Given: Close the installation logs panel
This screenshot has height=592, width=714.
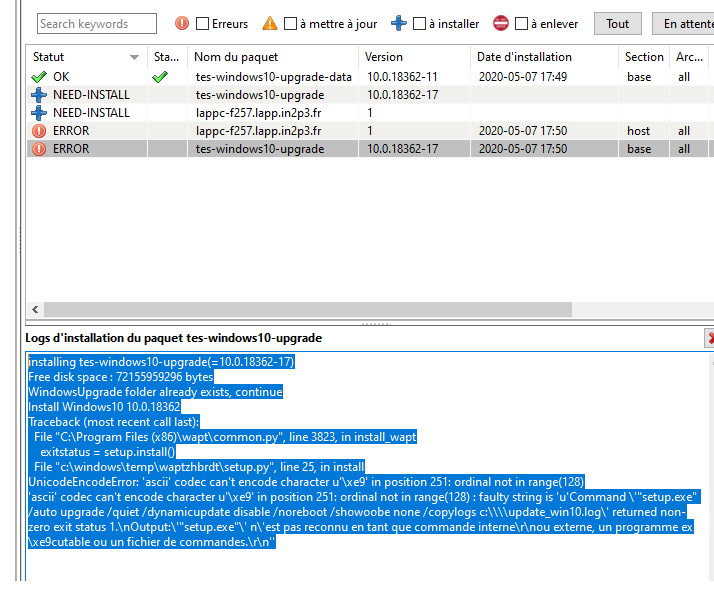Looking at the screenshot, I should (709, 338).
